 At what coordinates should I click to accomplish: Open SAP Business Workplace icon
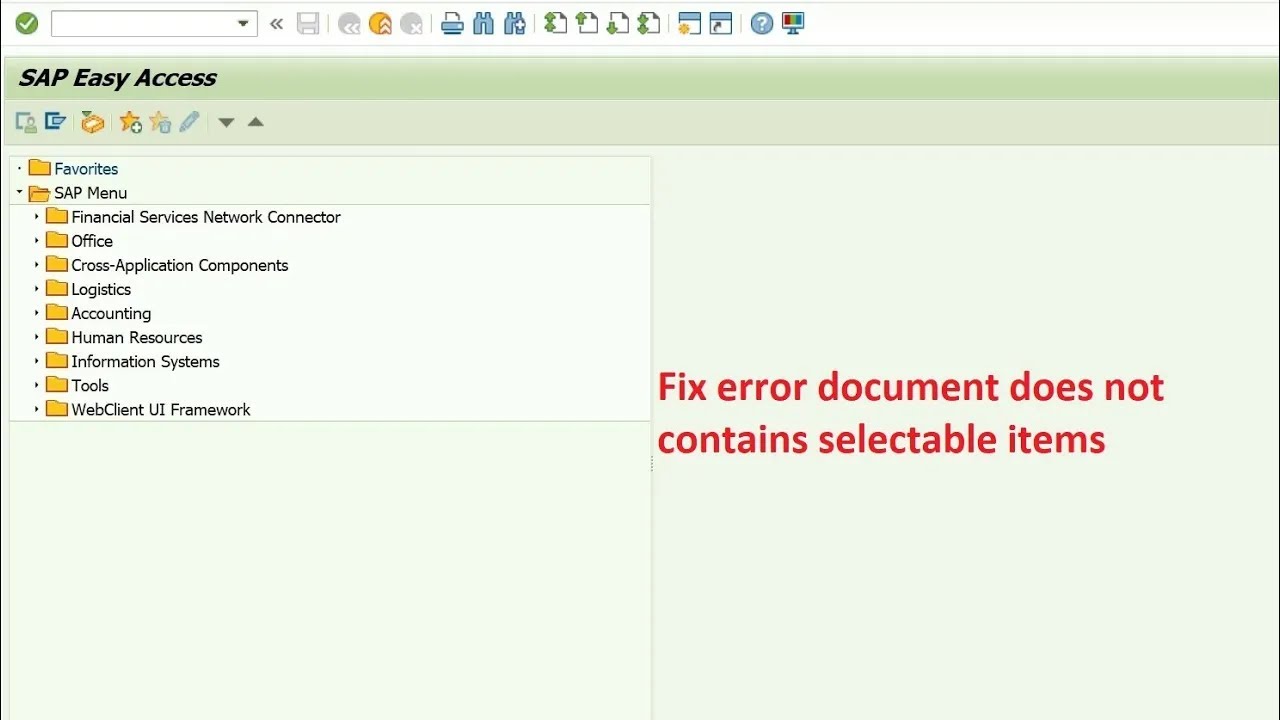coord(93,122)
